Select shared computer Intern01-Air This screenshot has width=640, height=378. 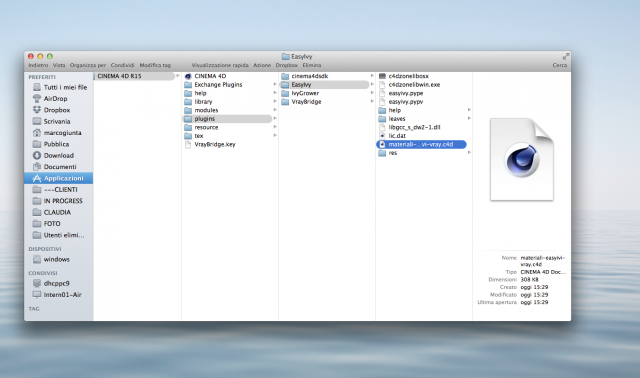tap(57, 295)
